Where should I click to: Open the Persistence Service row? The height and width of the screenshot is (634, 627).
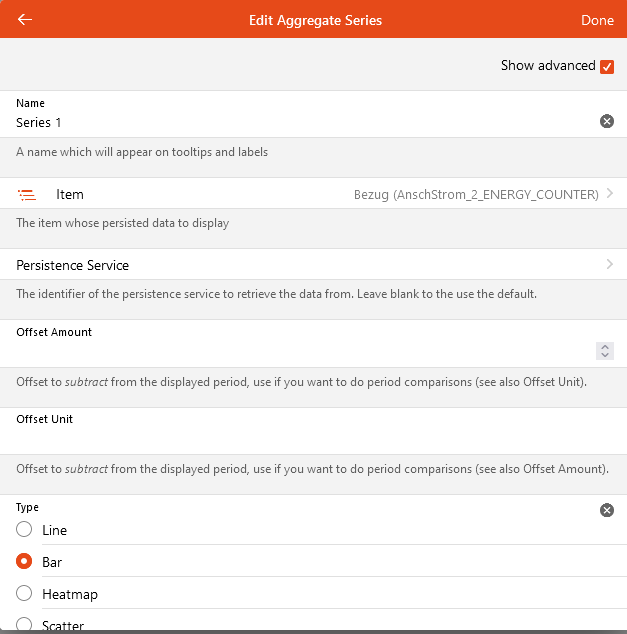[300, 265]
